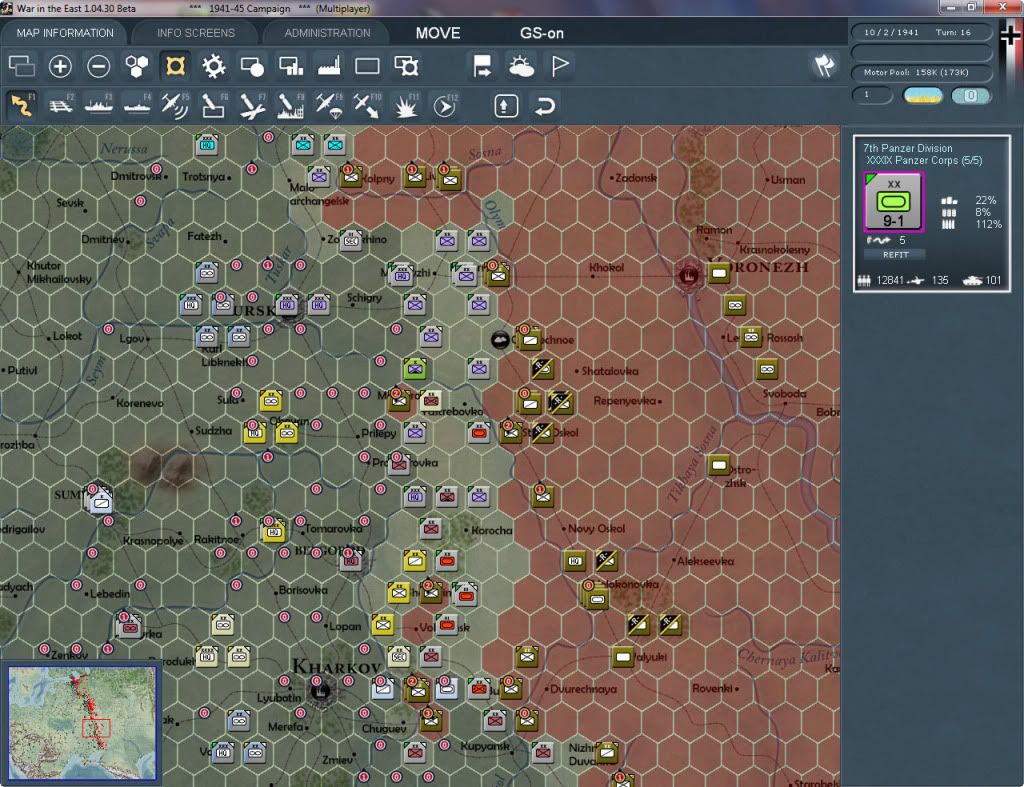
Task: Click the F12 end turn icon
Action: tap(445, 105)
